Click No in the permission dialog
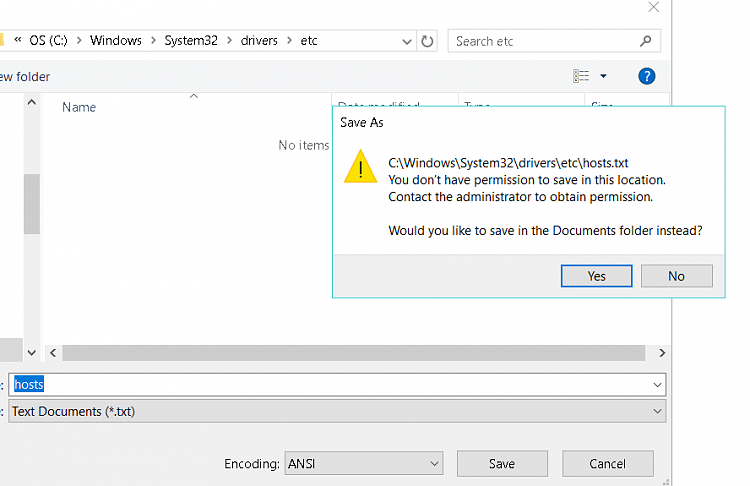The width and height of the screenshot is (750, 486). (676, 276)
